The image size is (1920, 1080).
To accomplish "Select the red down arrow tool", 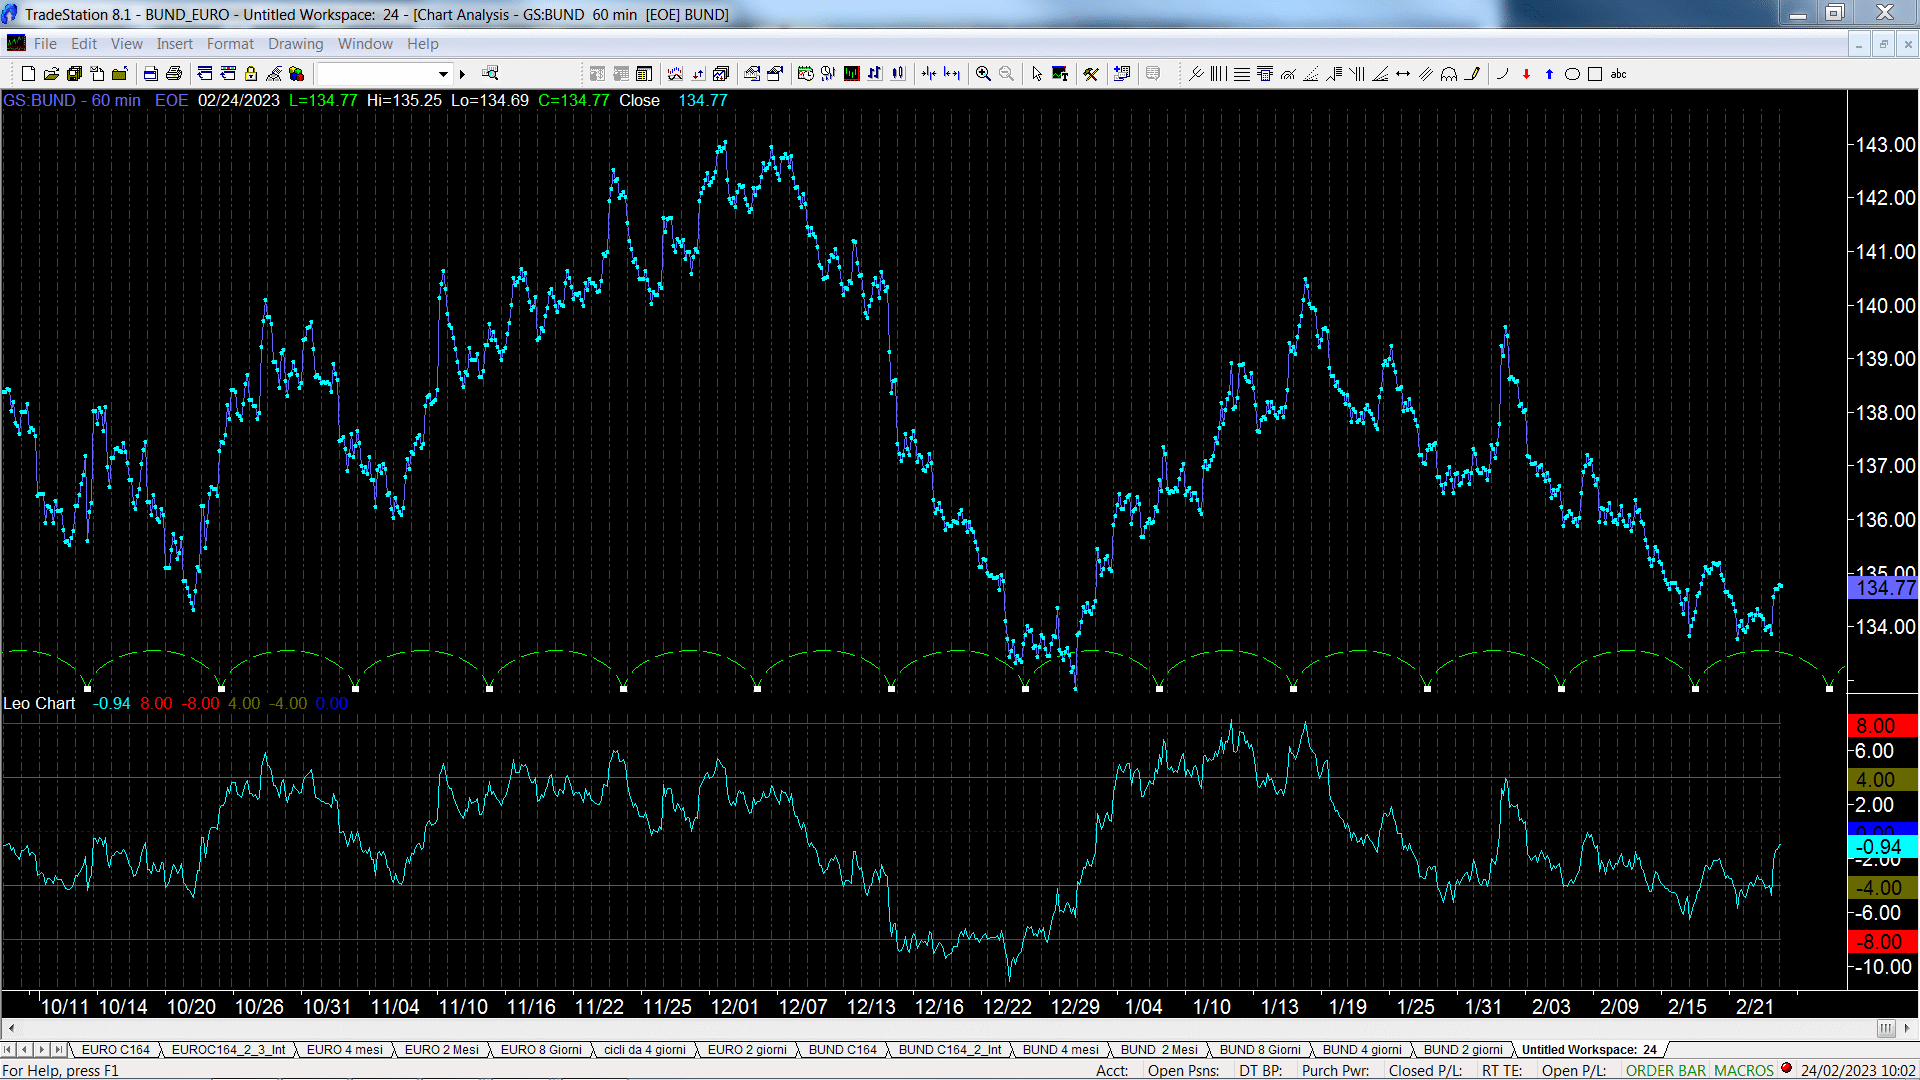I will pyautogui.click(x=1526, y=74).
